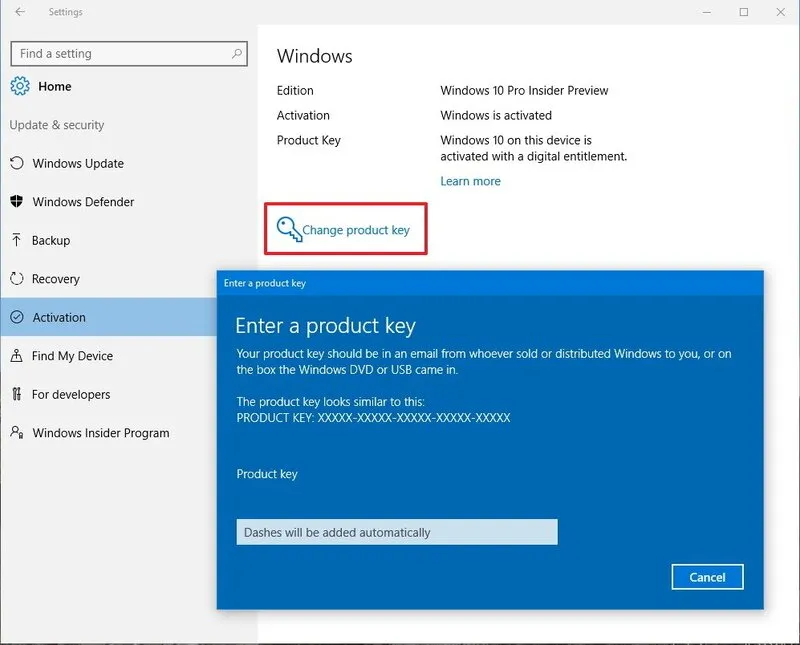800x645 pixels.
Task: Maximize the Settings window
Action: coord(744,12)
